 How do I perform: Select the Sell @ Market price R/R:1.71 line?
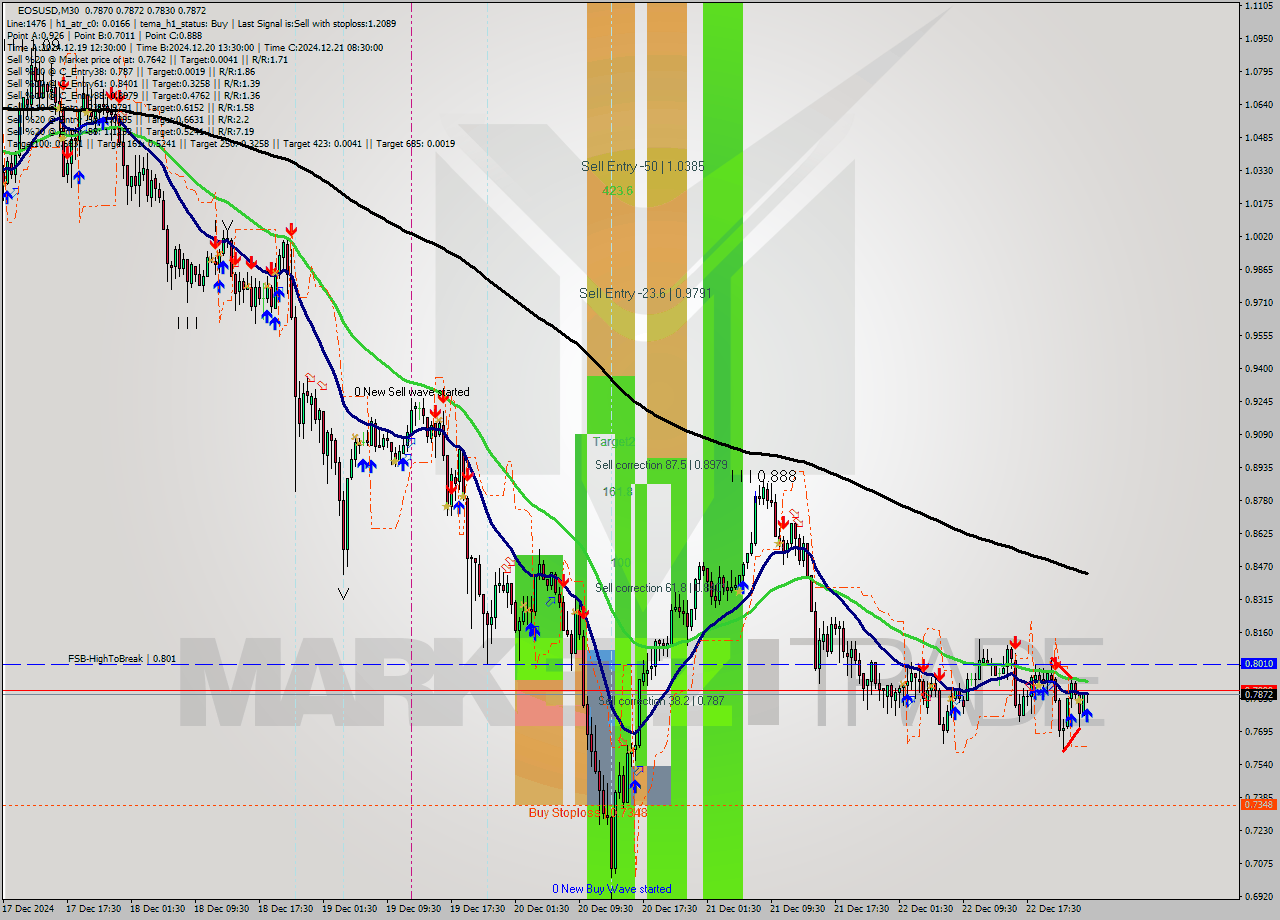click(147, 59)
